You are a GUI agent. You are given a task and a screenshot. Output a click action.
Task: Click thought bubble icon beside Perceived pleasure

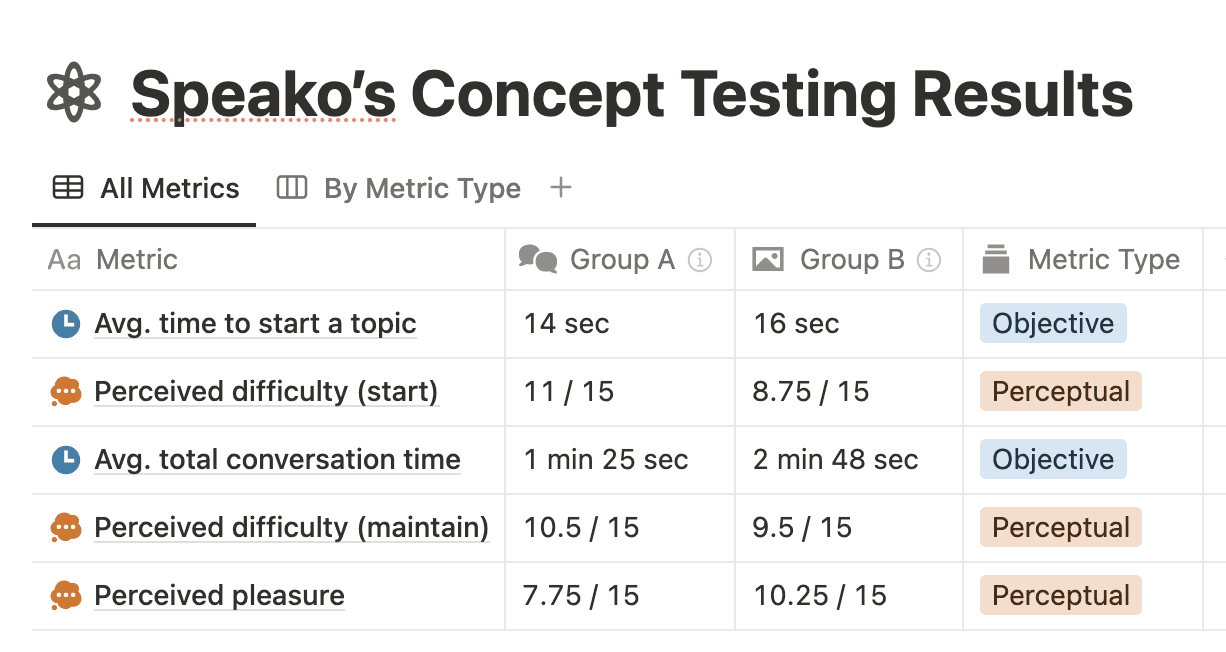[65, 596]
